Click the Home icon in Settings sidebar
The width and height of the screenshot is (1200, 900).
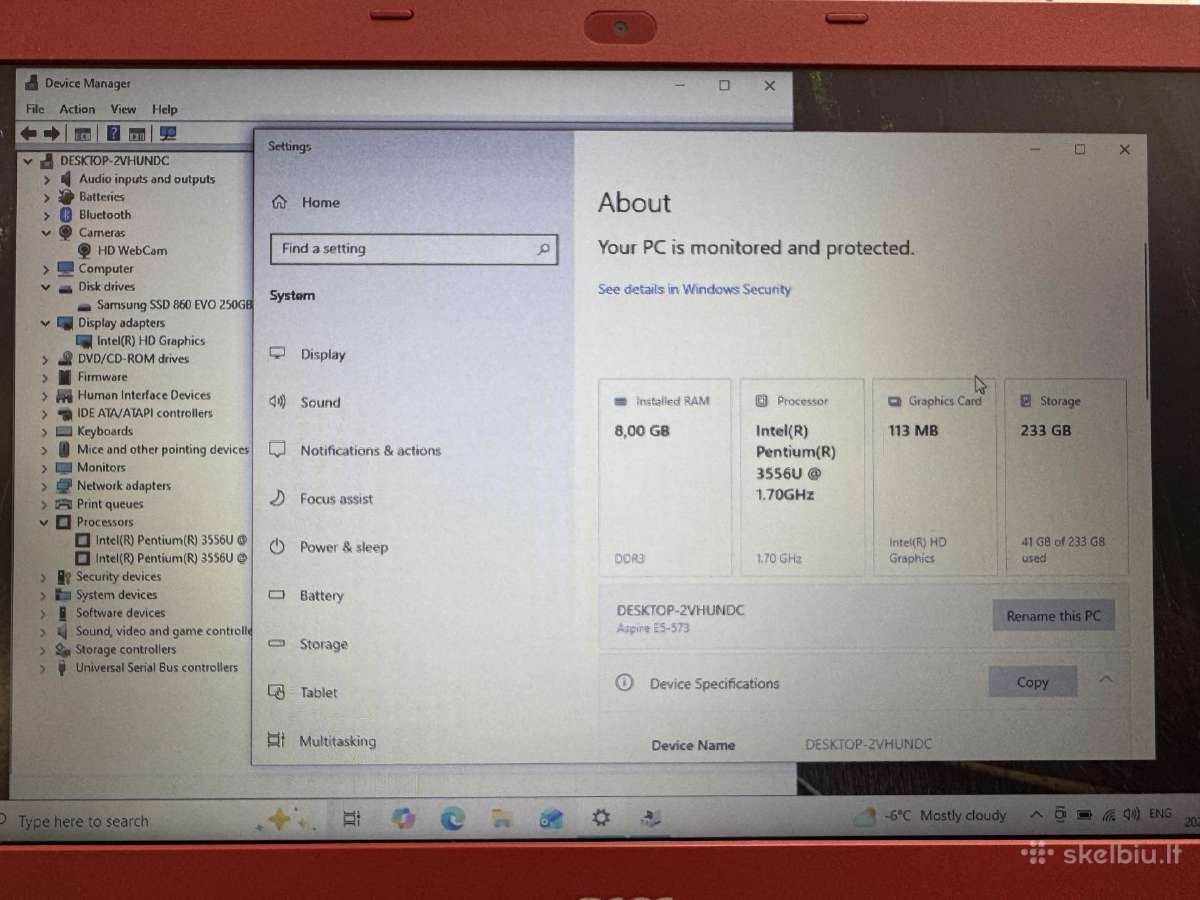[279, 202]
